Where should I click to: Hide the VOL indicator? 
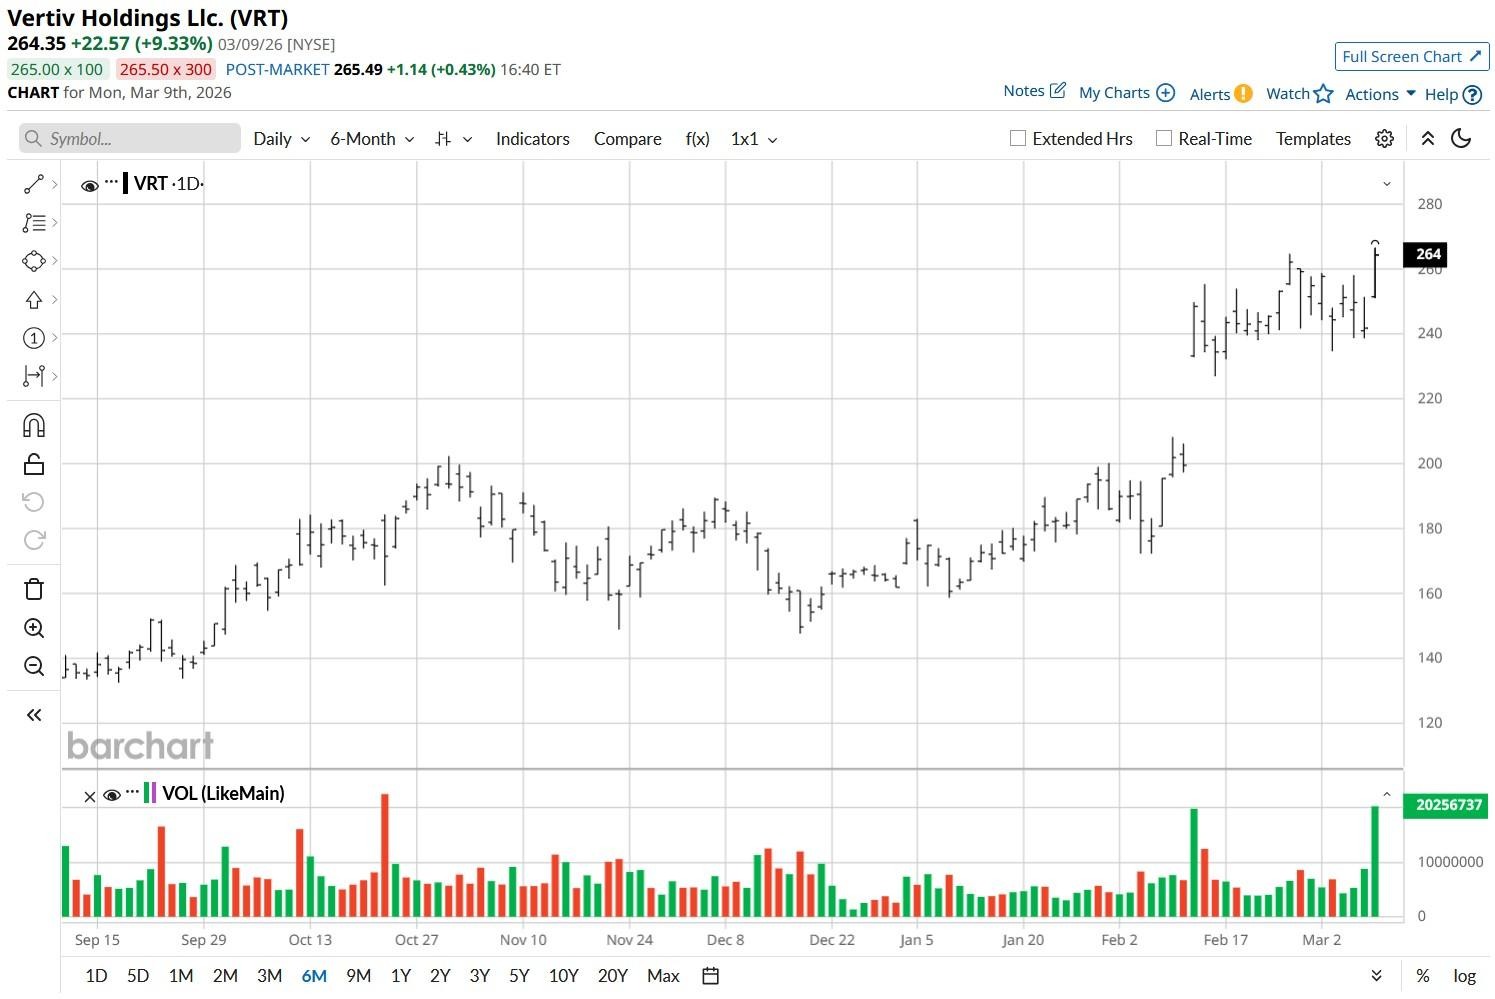click(112, 795)
